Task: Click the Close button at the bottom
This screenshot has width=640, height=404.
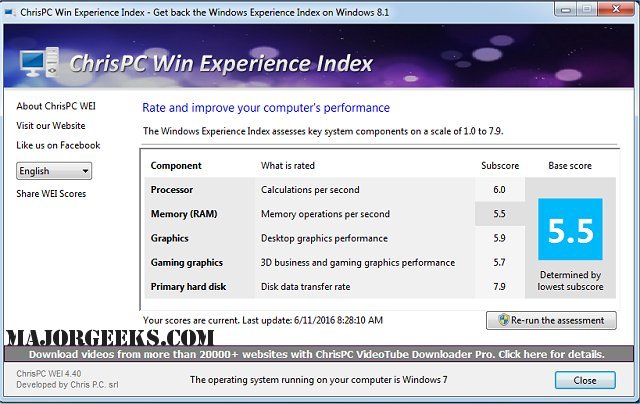Action: [585, 380]
